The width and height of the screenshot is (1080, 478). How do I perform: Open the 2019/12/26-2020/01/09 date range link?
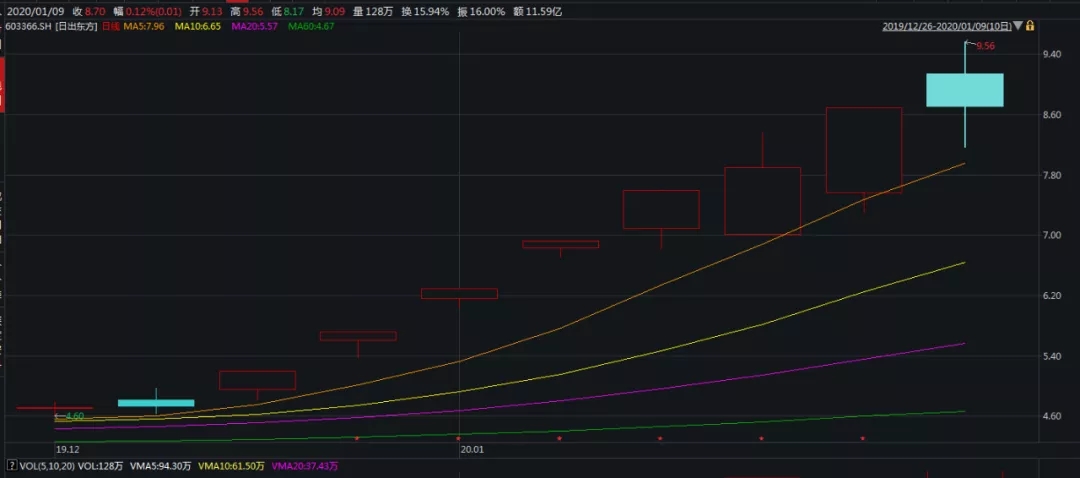click(x=947, y=26)
